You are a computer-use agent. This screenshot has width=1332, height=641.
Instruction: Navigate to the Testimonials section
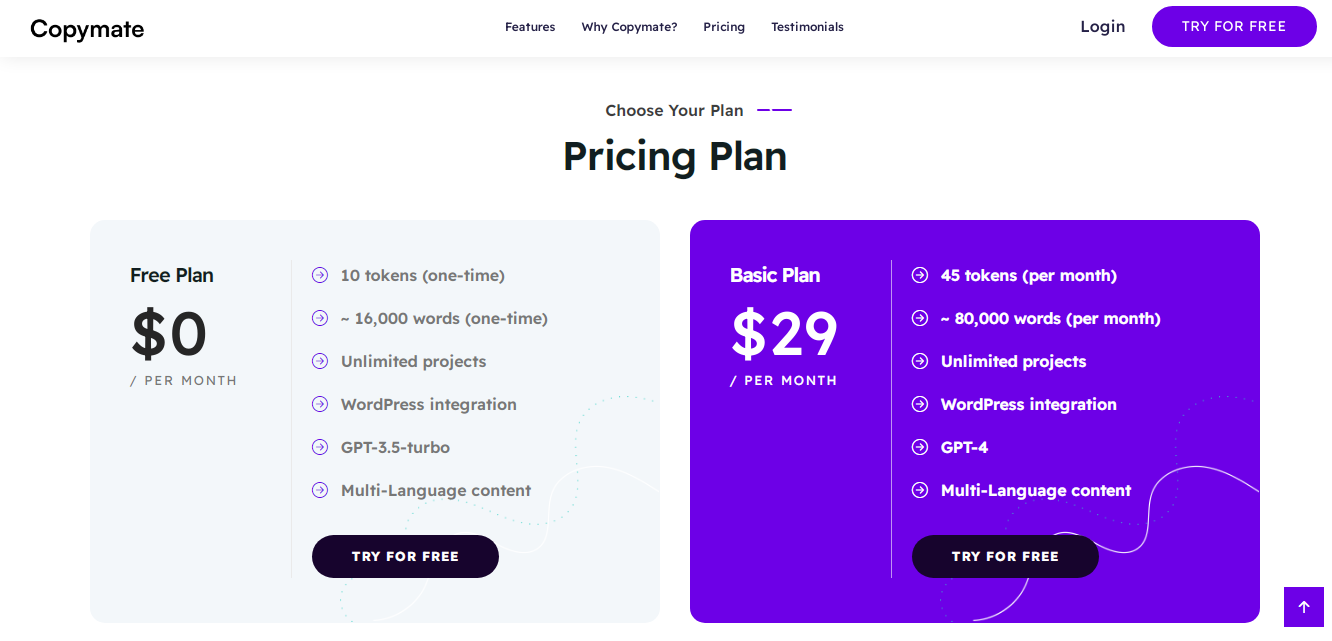pos(807,27)
